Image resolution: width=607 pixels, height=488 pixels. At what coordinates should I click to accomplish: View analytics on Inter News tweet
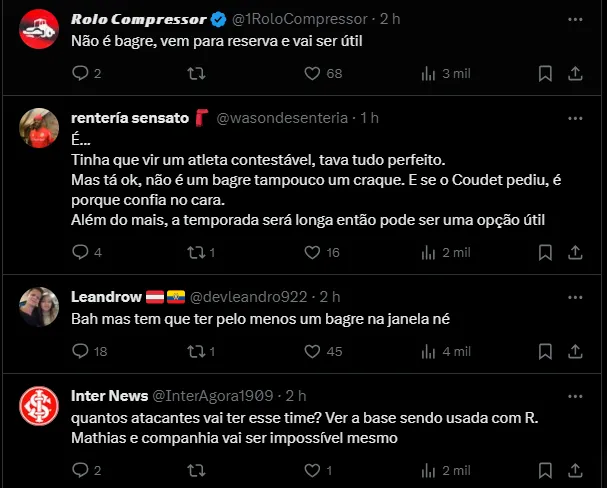[429, 470]
